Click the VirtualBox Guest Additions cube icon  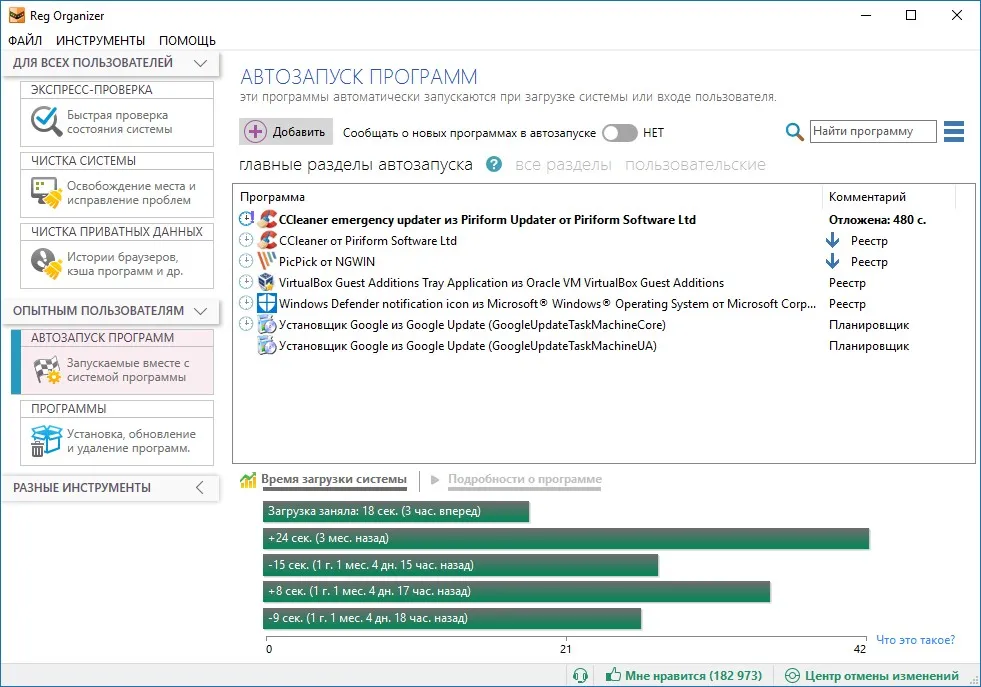pos(267,282)
